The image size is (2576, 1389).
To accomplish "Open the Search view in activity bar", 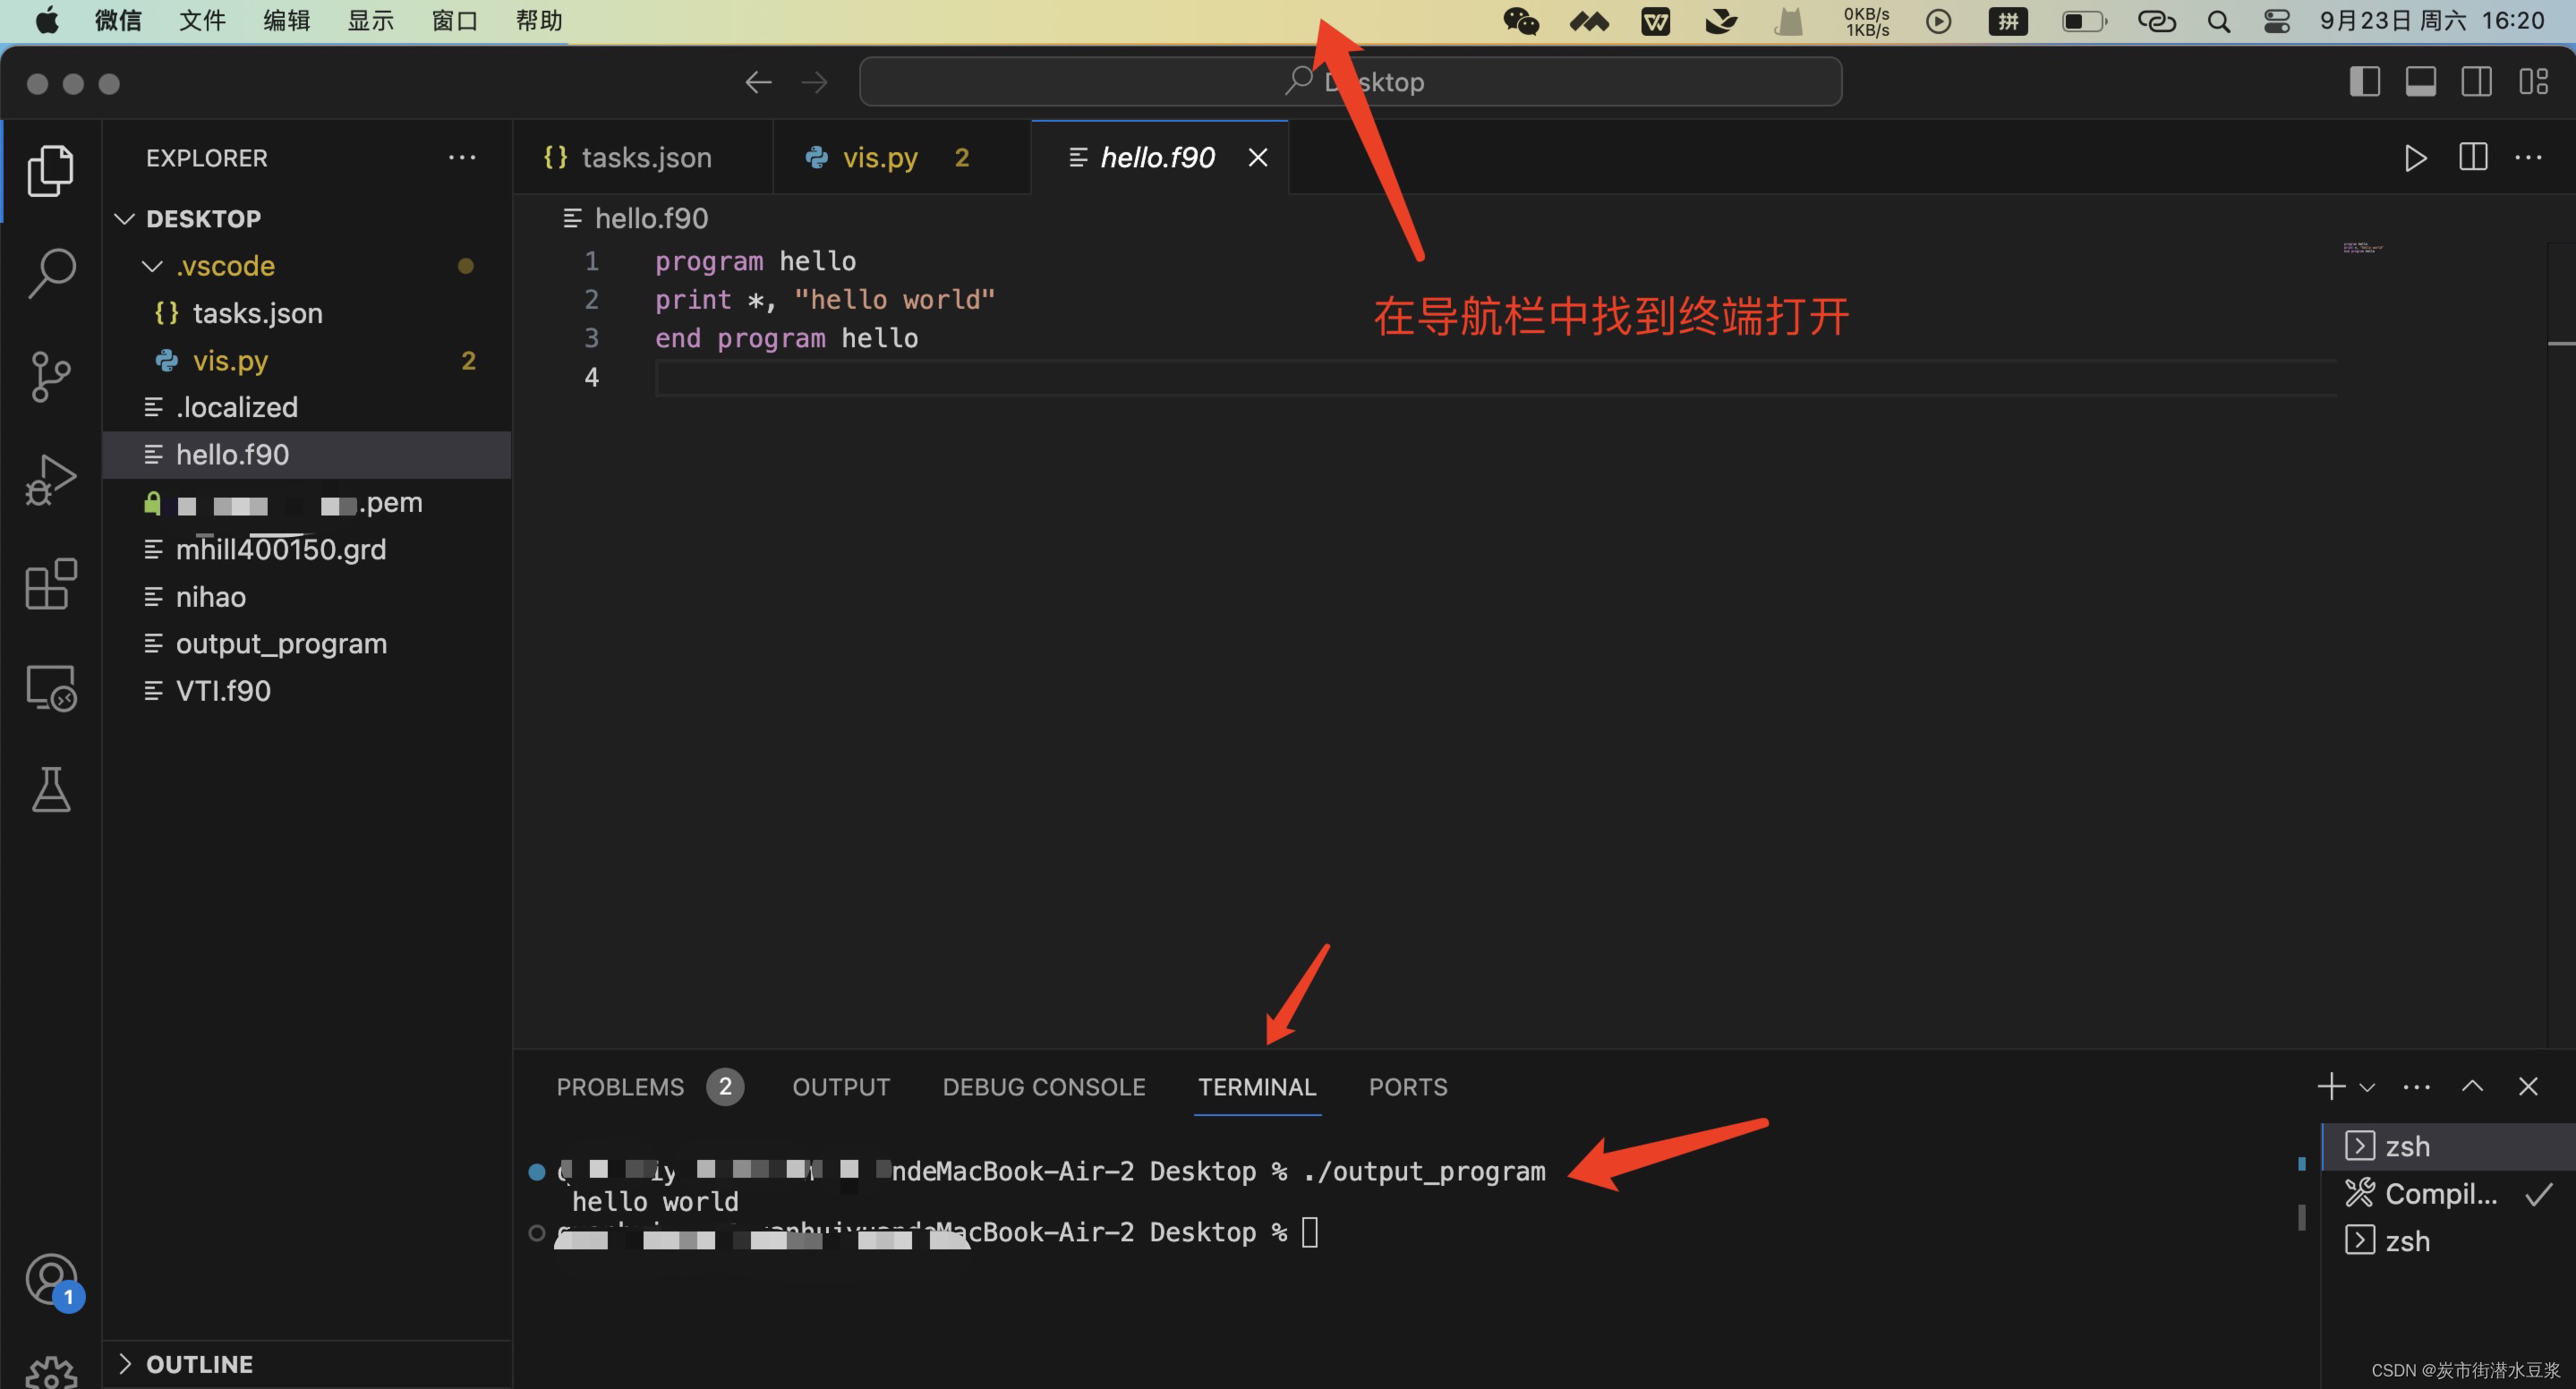I will click(x=51, y=272).
